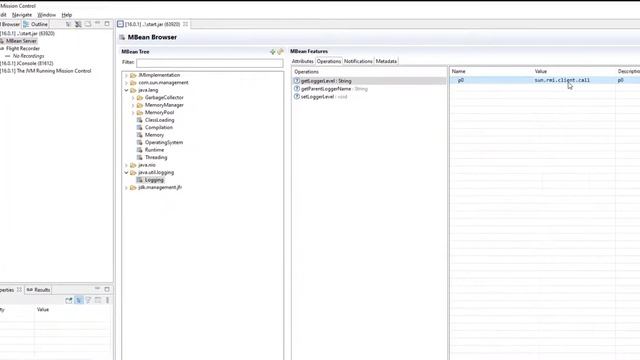640x360 pixels.
Task: Maximize the JVM Browser view
Action: pyautogui.click(x=107, y=24)
